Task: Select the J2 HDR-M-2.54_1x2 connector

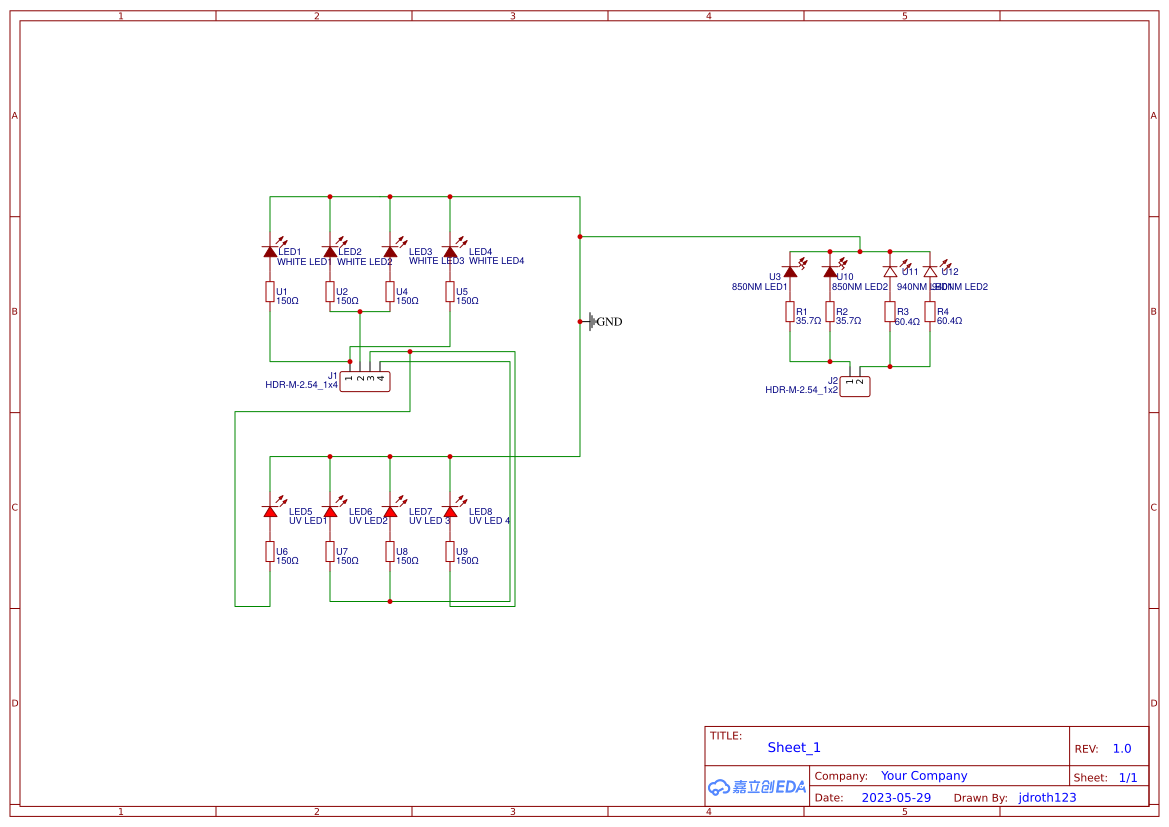Action: coord(855,385)
